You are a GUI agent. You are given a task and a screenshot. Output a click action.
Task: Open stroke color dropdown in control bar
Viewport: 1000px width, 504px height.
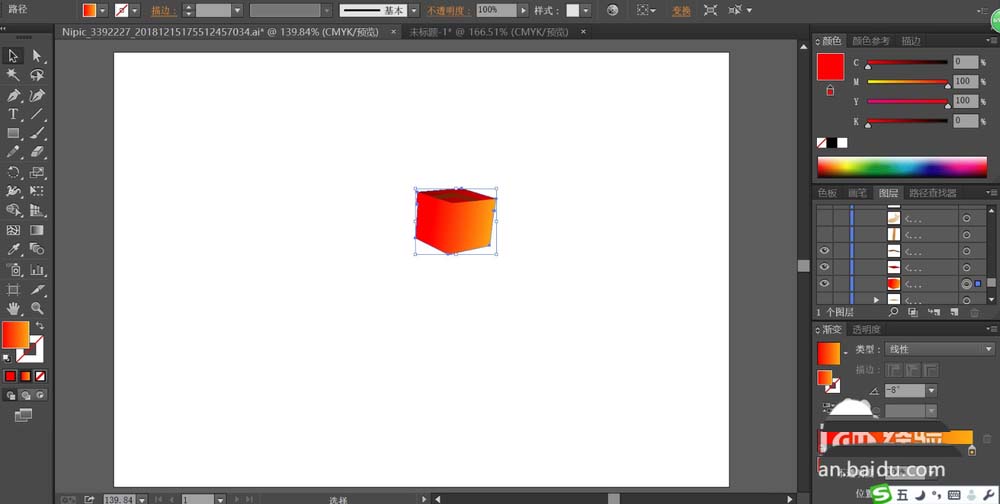(x=135, y=10)
